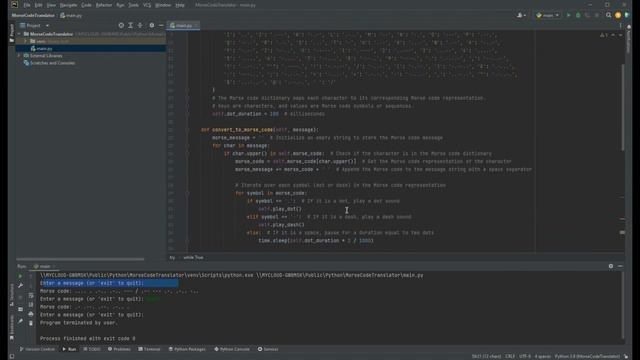Viewport: 640px width, 360px height.
Task: Open the TODO tool window
Action: (92, 349)
